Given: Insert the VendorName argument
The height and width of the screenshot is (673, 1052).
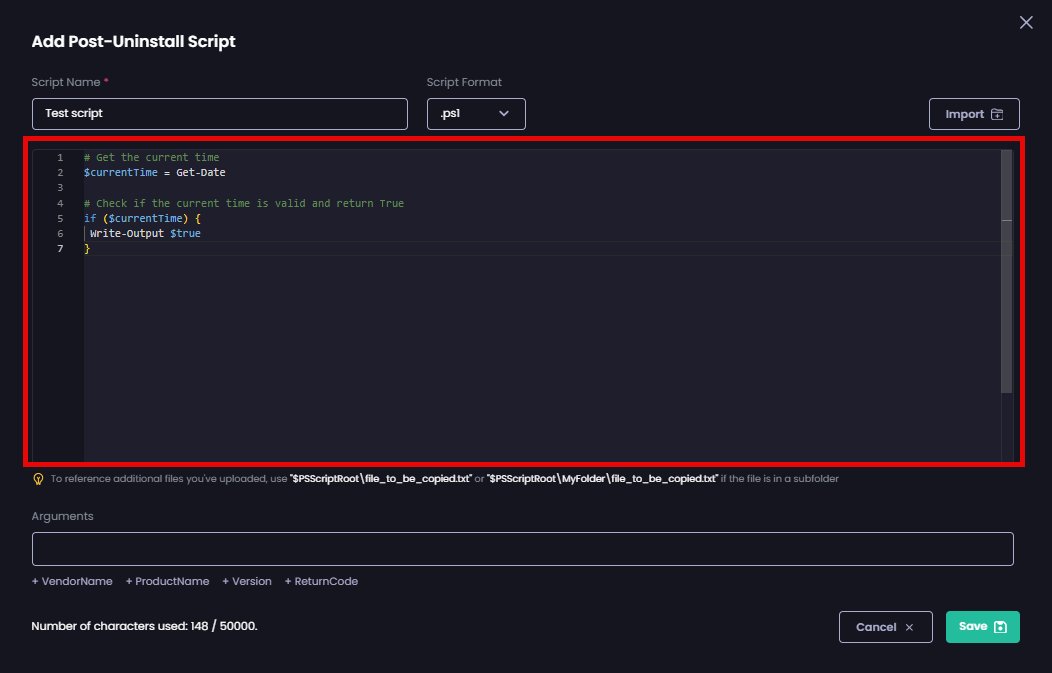Looking at the screenshot, I should coord(71,581).
